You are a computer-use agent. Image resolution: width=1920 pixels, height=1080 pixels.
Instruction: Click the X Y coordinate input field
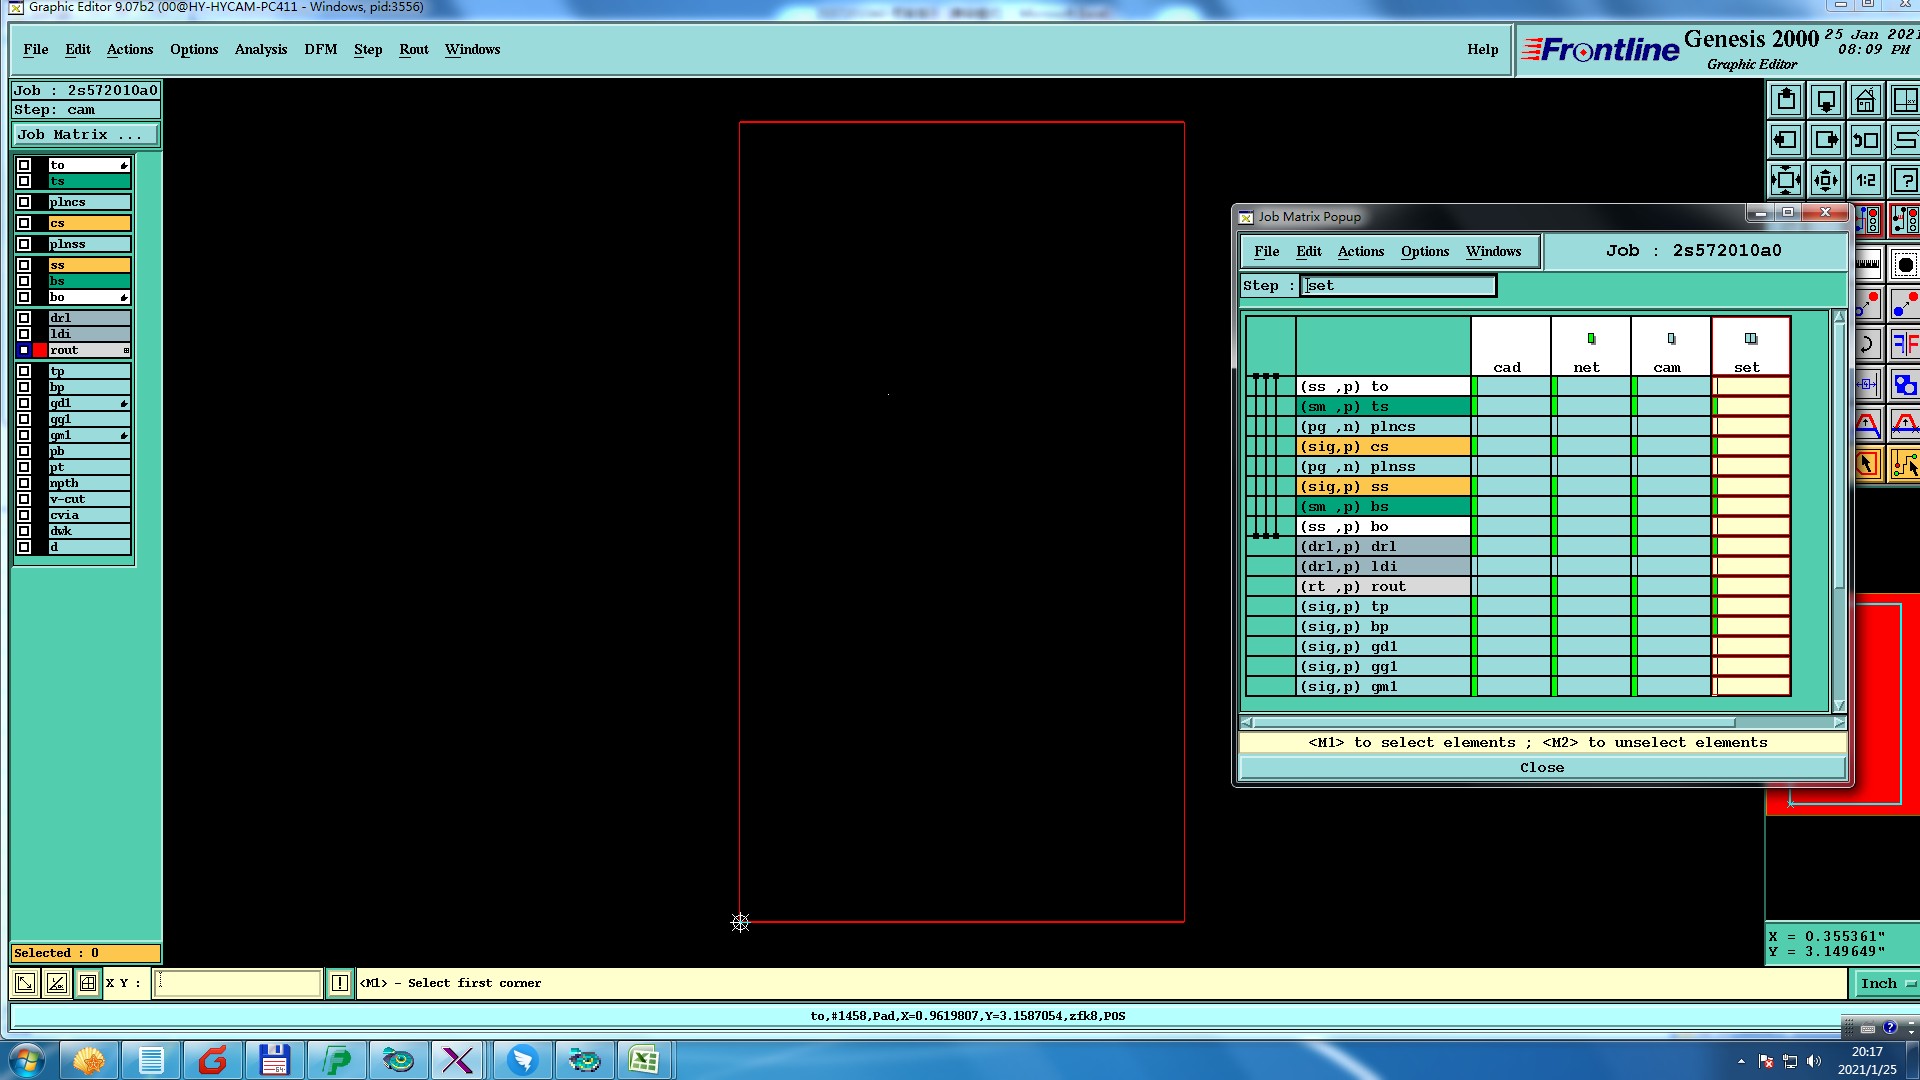pos(238,983)
